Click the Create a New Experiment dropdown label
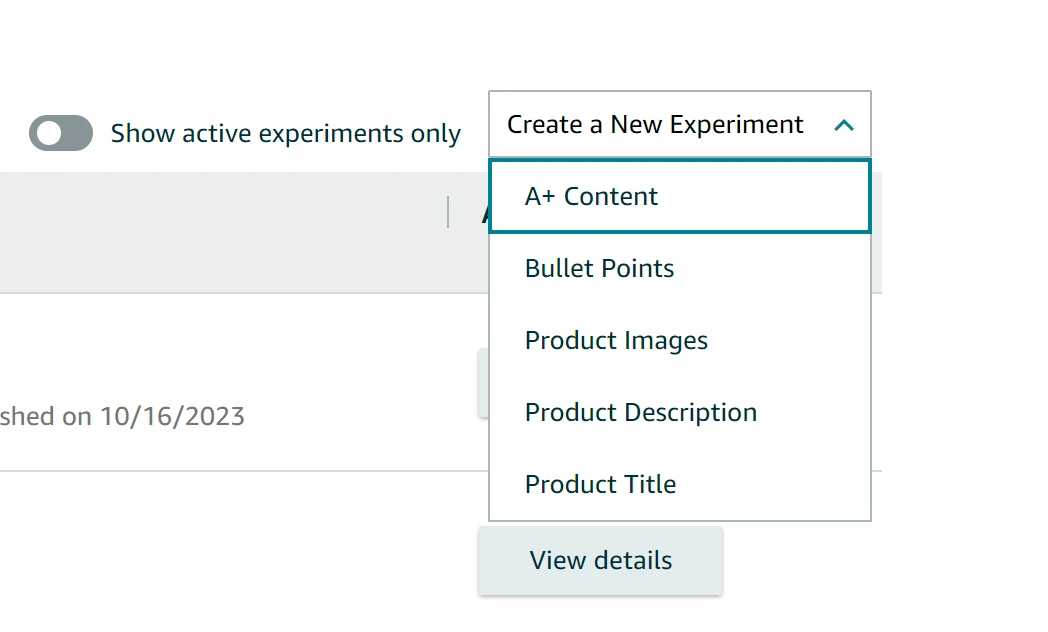The image size is (1048, 632). (655, 125)
